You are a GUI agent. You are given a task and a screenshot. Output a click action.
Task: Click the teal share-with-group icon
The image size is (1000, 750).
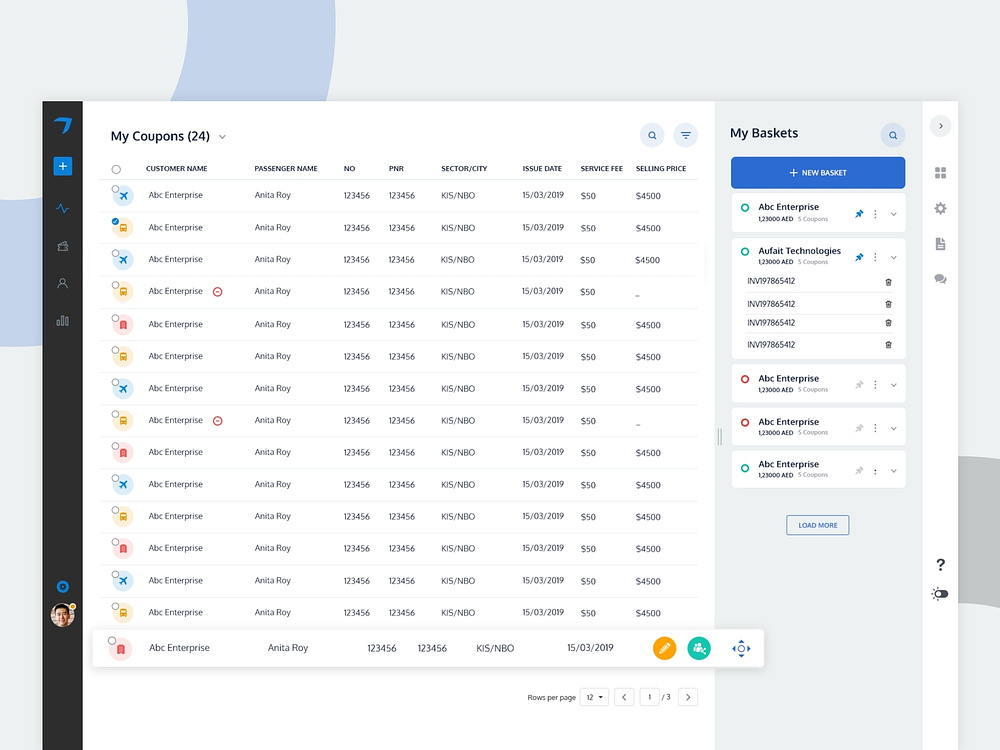(x=699, y=648)
